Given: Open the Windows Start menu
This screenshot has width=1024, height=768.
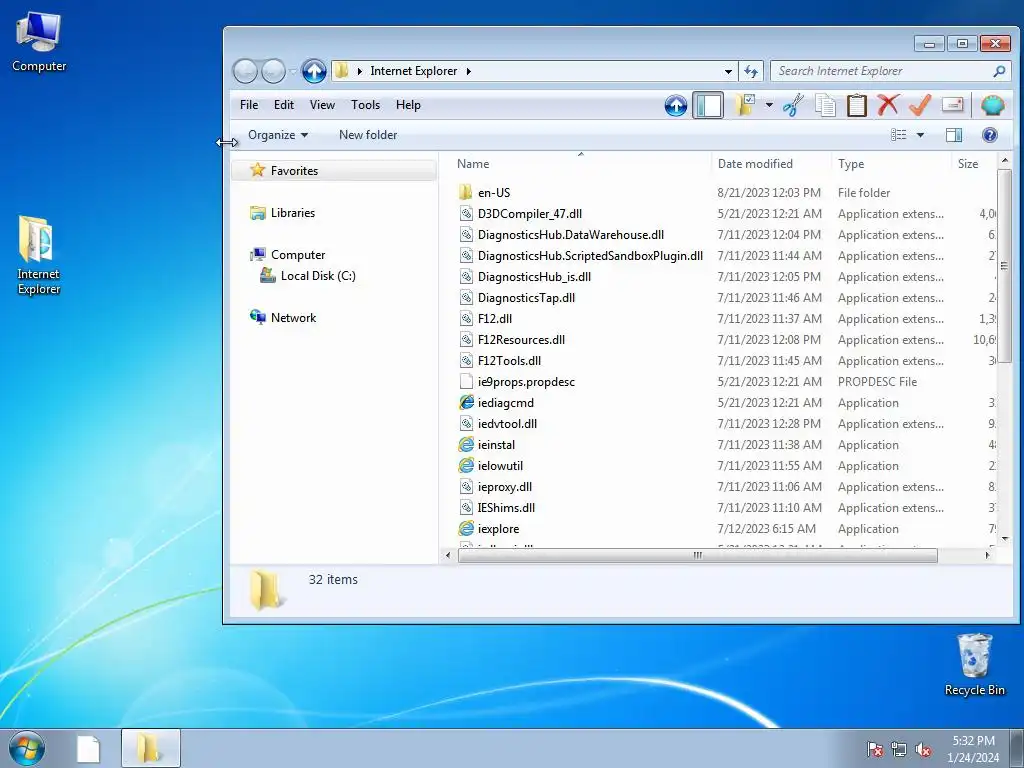Looking at the screenshot, I should (x=27, y=748).
